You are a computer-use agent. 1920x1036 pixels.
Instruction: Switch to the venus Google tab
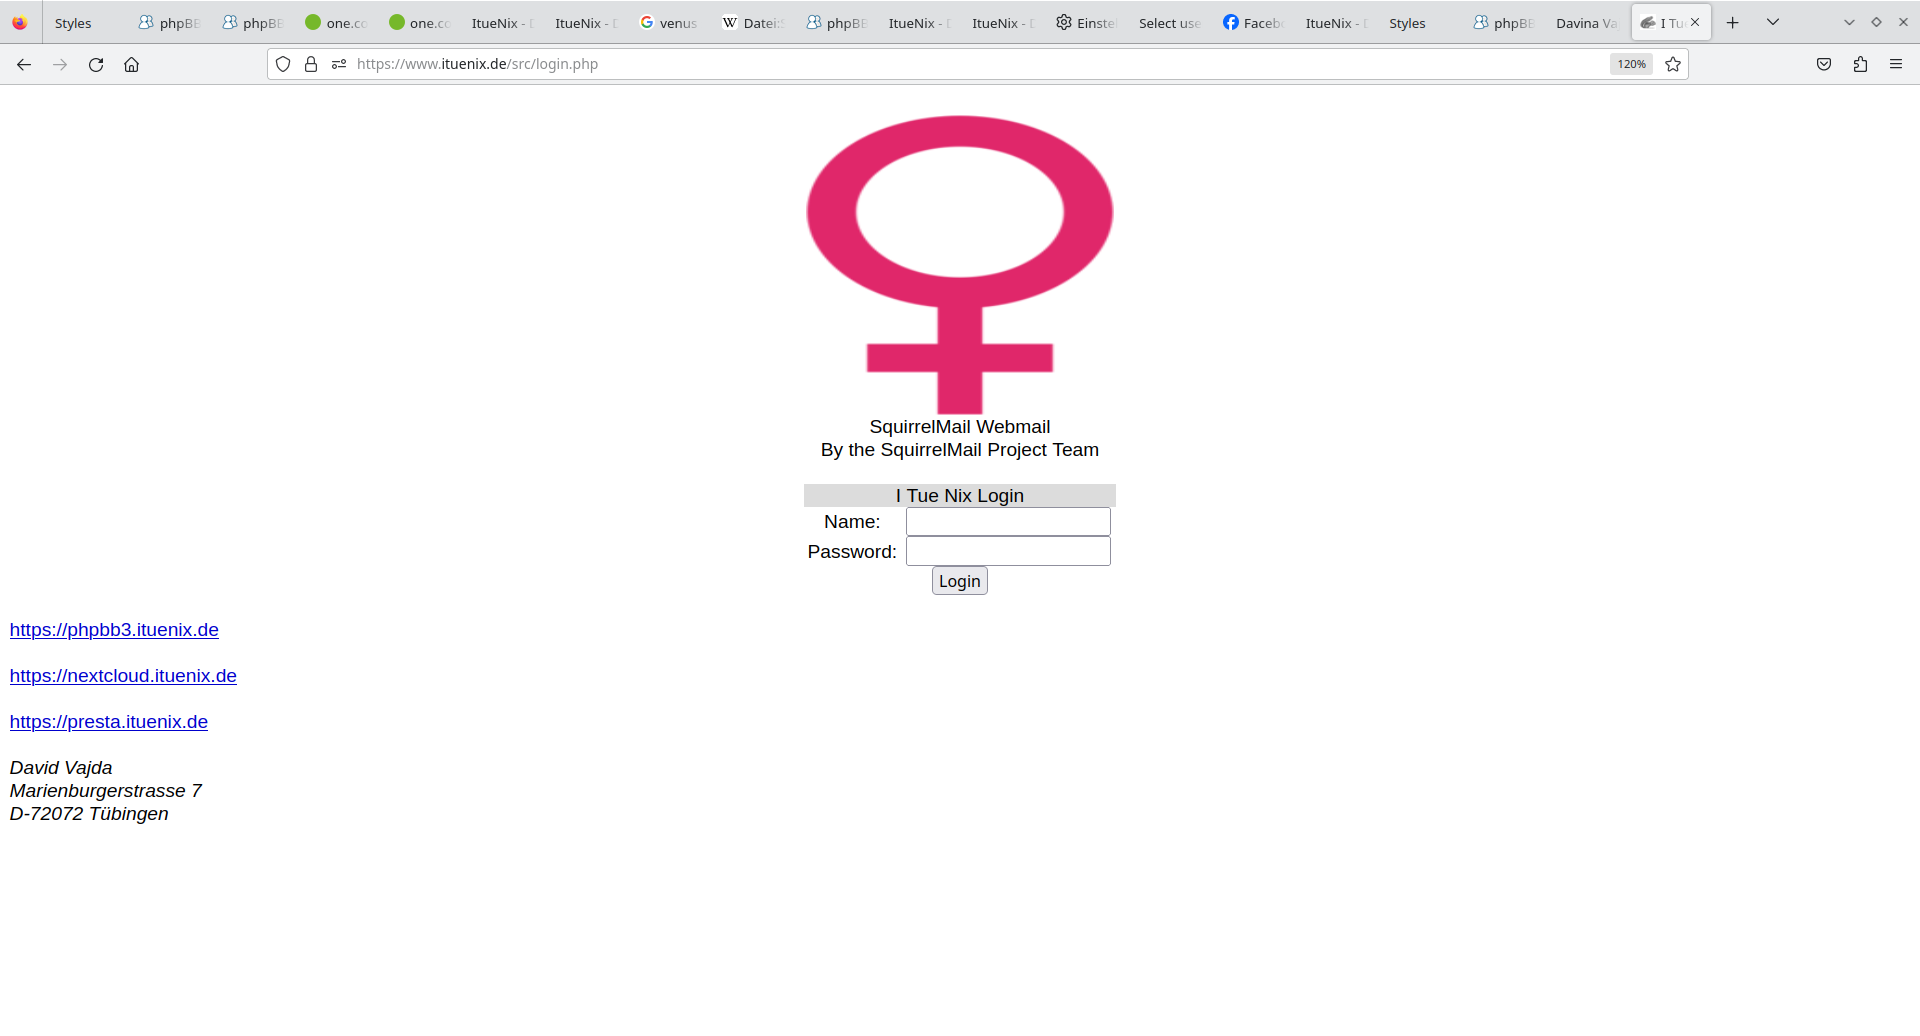tap(670, 23)
